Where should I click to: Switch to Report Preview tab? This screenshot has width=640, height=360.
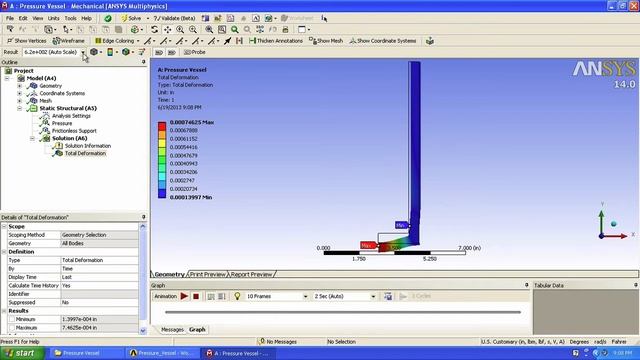251,274
